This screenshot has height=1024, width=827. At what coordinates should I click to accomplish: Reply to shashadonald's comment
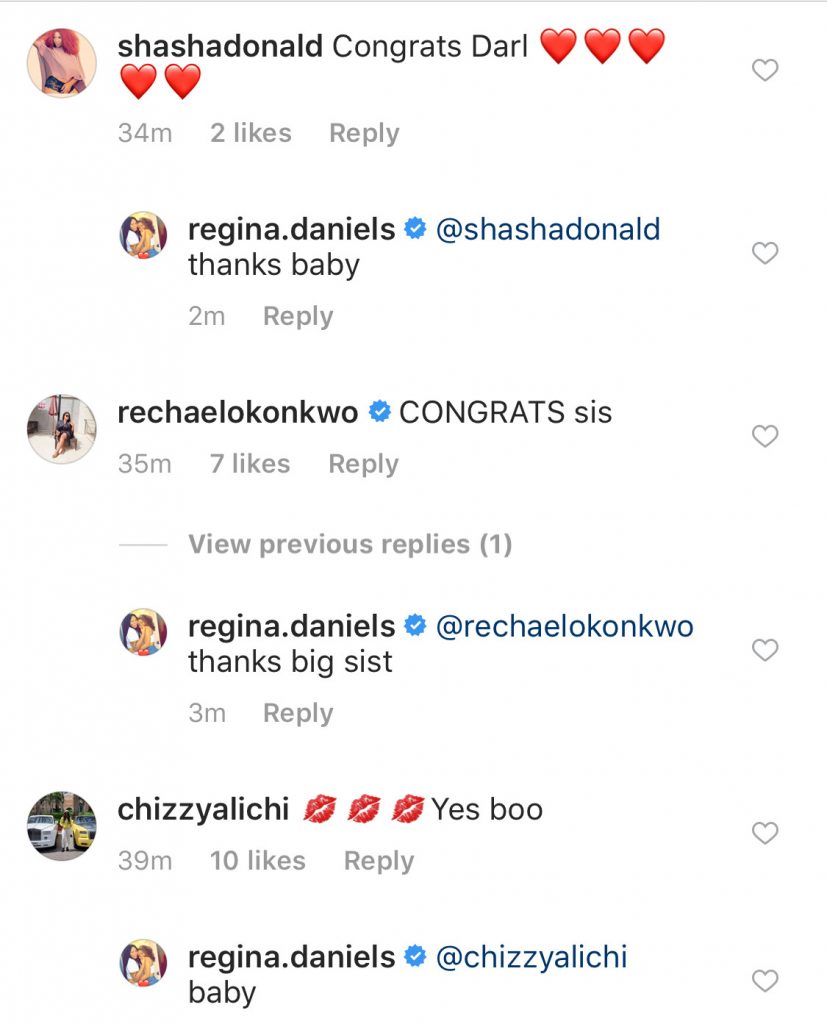364,133
